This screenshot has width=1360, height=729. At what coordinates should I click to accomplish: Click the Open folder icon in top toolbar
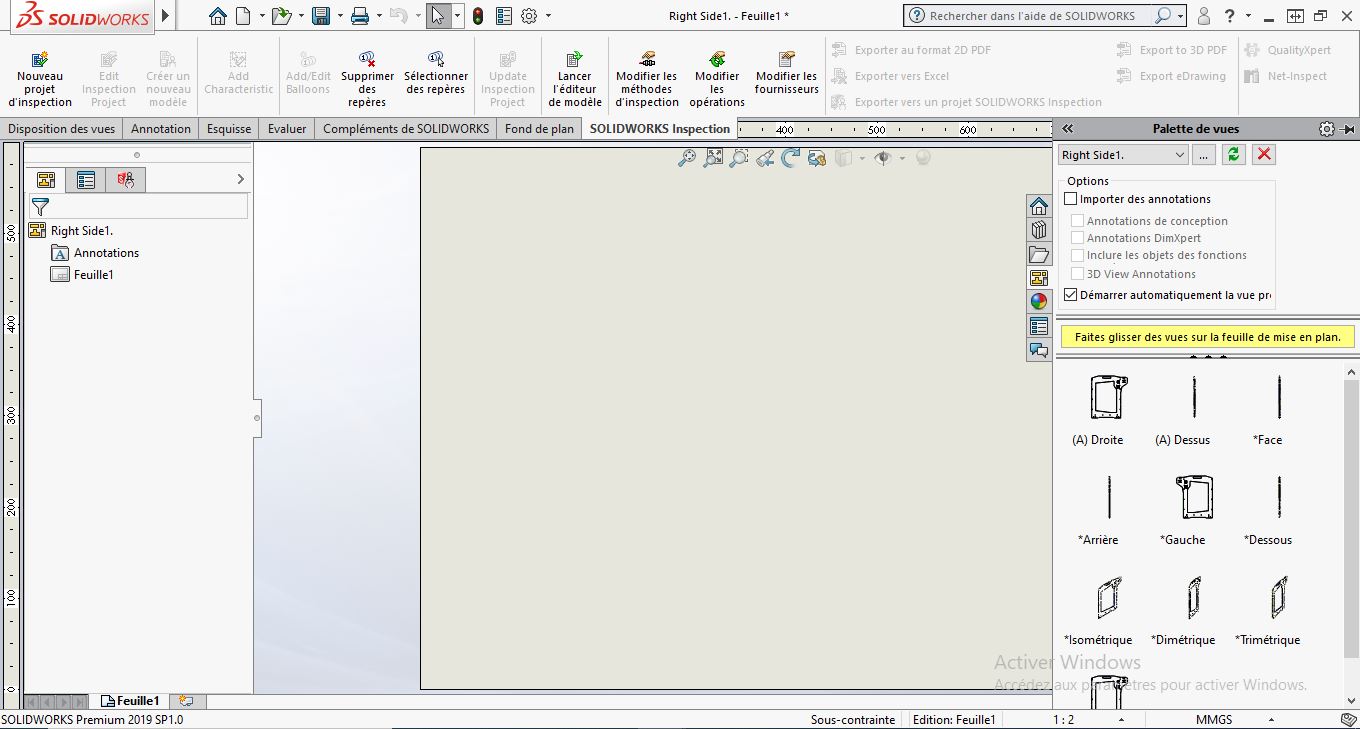coord(281,16)
